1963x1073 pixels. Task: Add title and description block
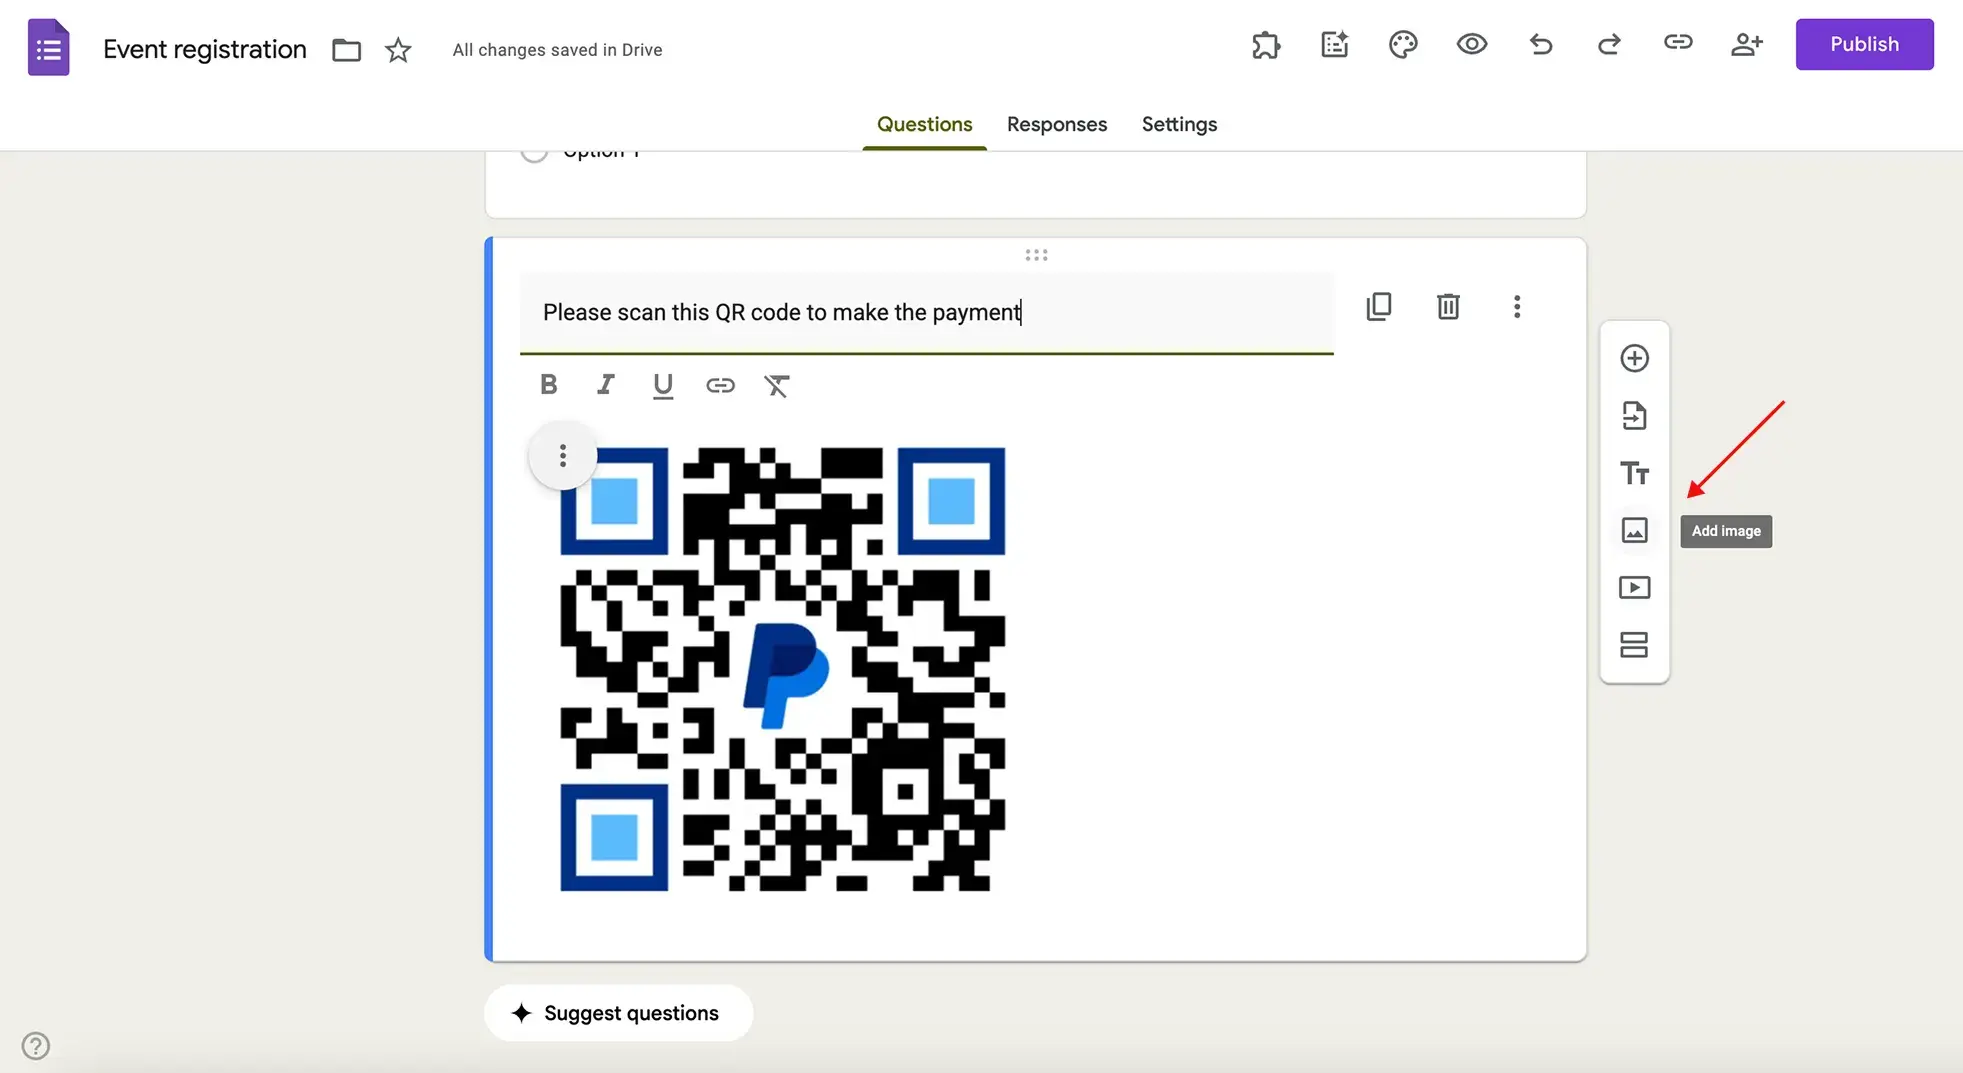(1634, 473)
